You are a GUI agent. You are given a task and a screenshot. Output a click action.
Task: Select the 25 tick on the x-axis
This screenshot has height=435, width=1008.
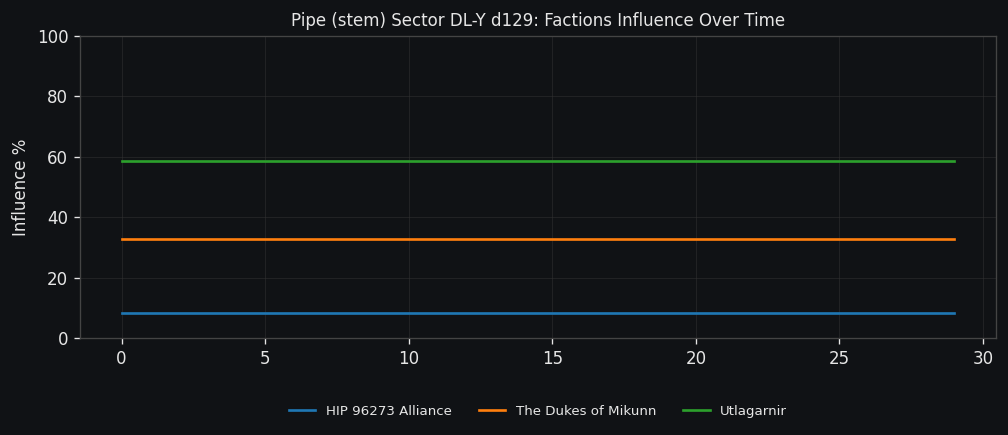click(x=839, y=358)
